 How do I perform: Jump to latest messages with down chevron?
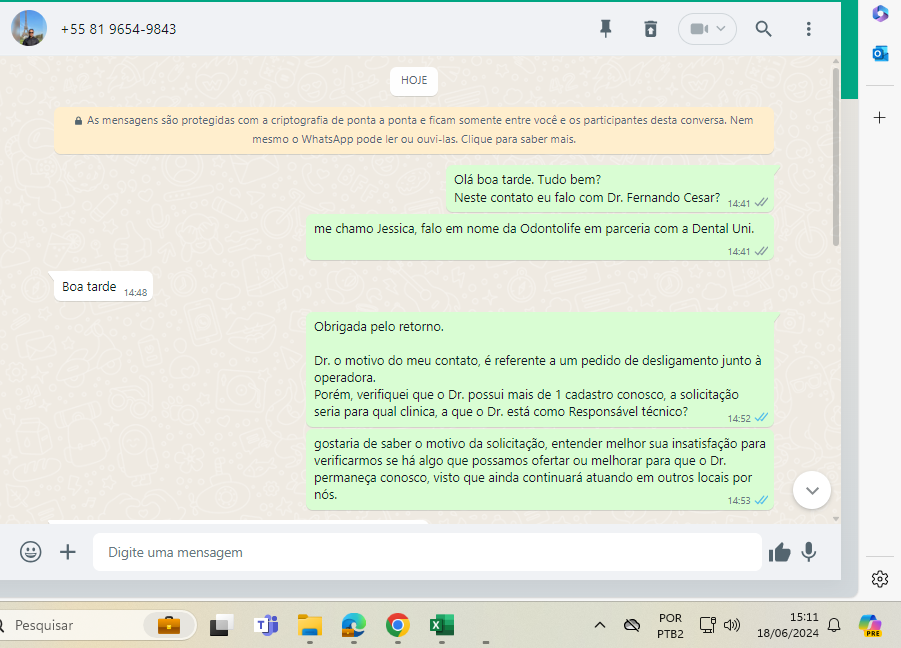coord(812,490)
